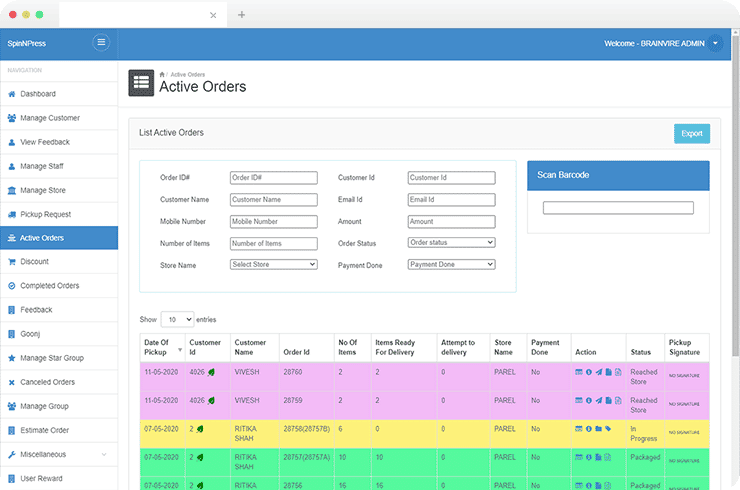Open Goonj in the sidebar

(x=59, y=334)
